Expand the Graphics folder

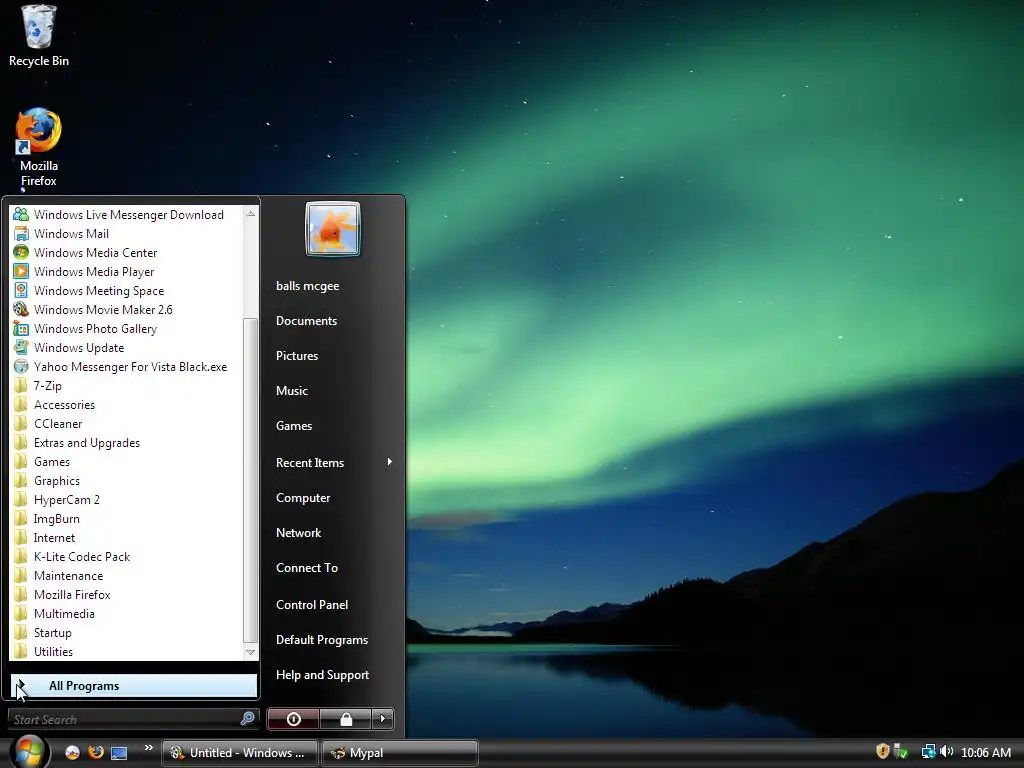46,480
